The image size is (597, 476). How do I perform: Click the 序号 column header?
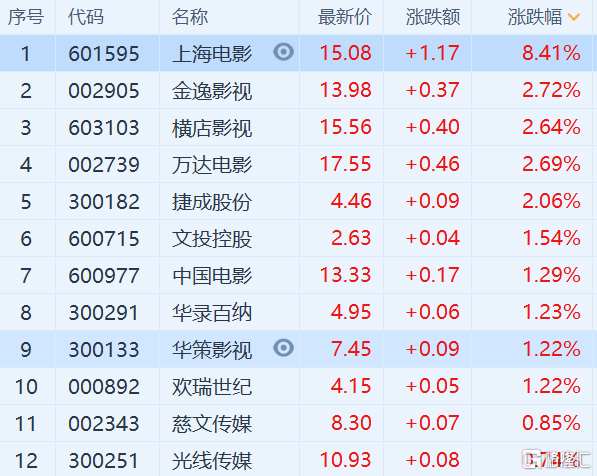pyautogui.click(x=26, y=17)
